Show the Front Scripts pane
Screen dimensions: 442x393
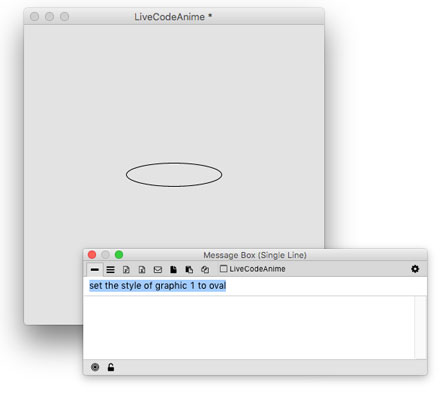[173, 269]
